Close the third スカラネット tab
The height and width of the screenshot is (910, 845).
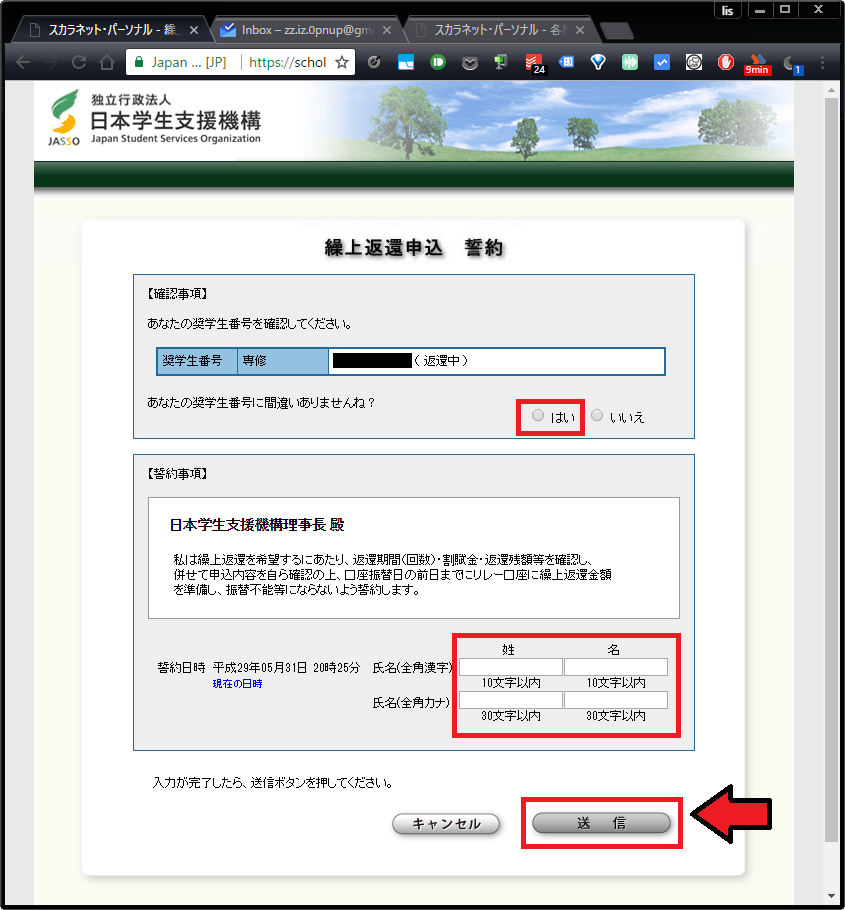coord(580,30)
